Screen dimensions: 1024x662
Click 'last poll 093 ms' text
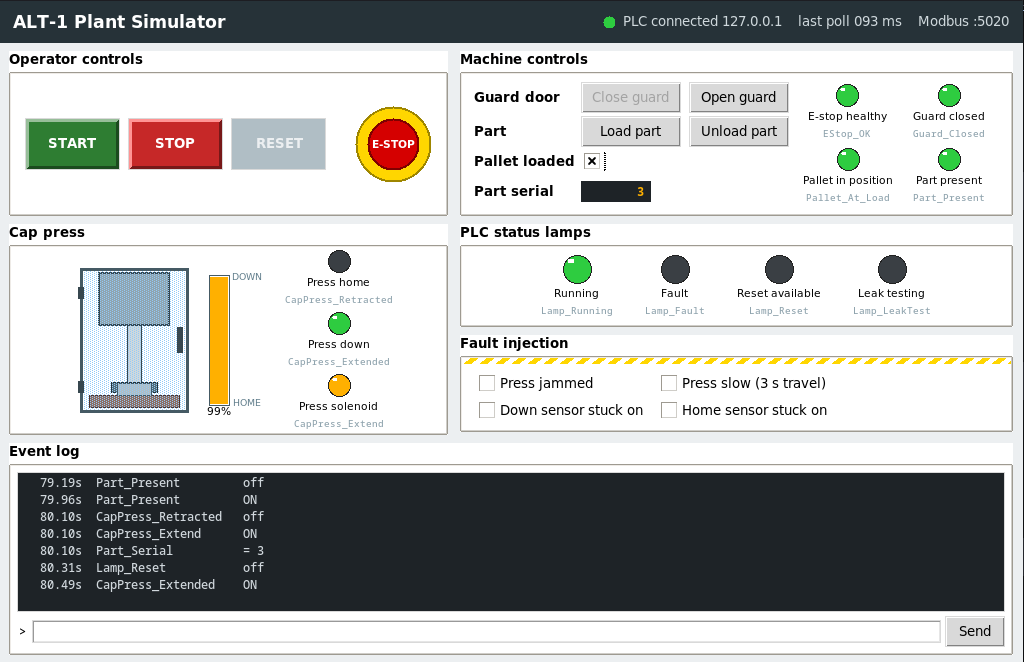coord(850,22)
